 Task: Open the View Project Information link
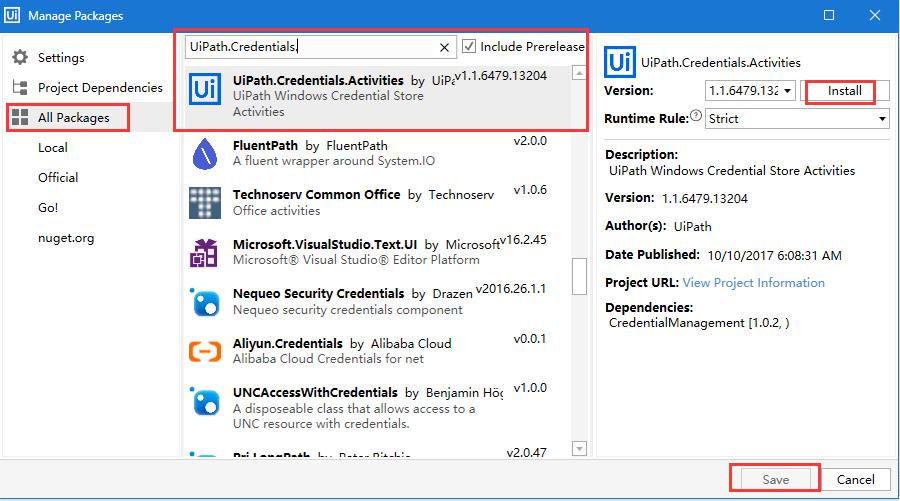(x=753, y=283)
